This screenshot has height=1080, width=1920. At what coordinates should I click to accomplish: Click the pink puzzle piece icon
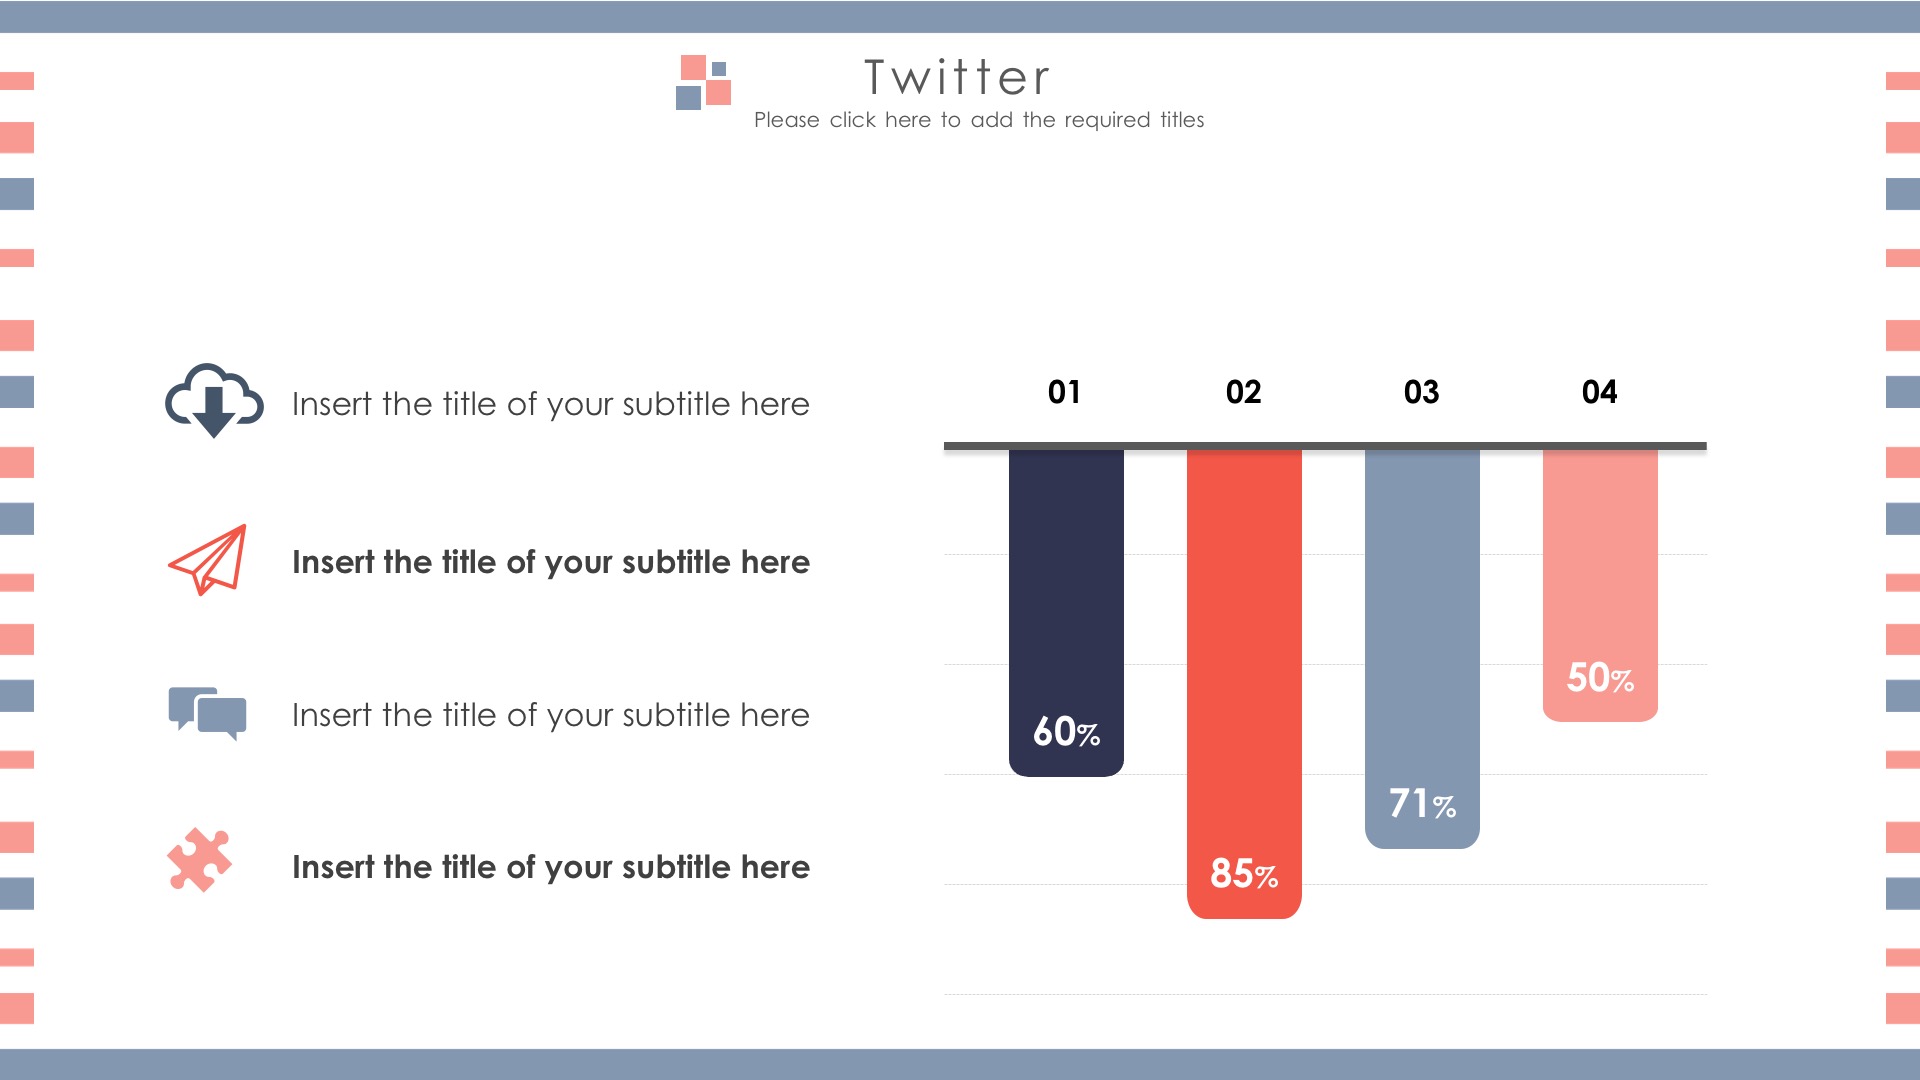tap(199, 860)
